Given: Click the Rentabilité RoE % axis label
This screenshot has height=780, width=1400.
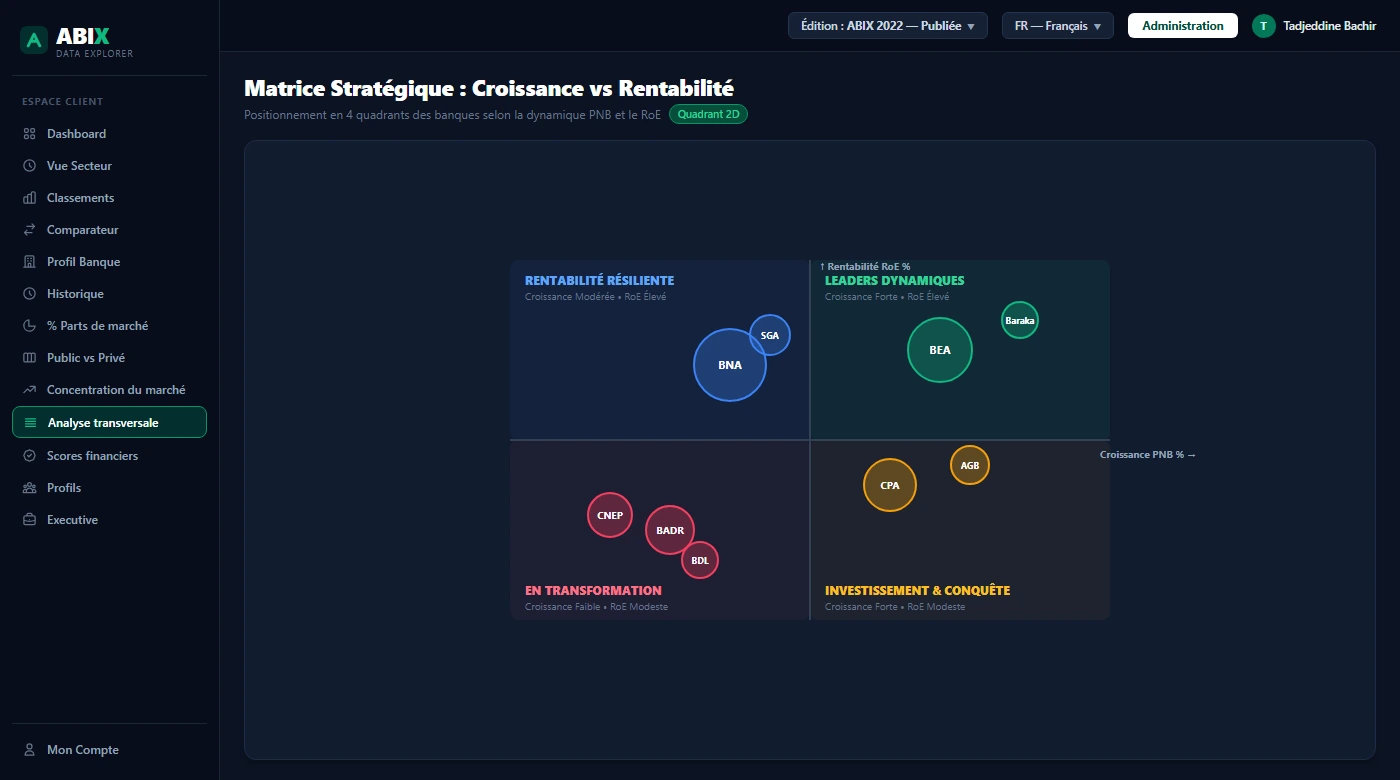Looking at the screenshot, I should 865,266.
